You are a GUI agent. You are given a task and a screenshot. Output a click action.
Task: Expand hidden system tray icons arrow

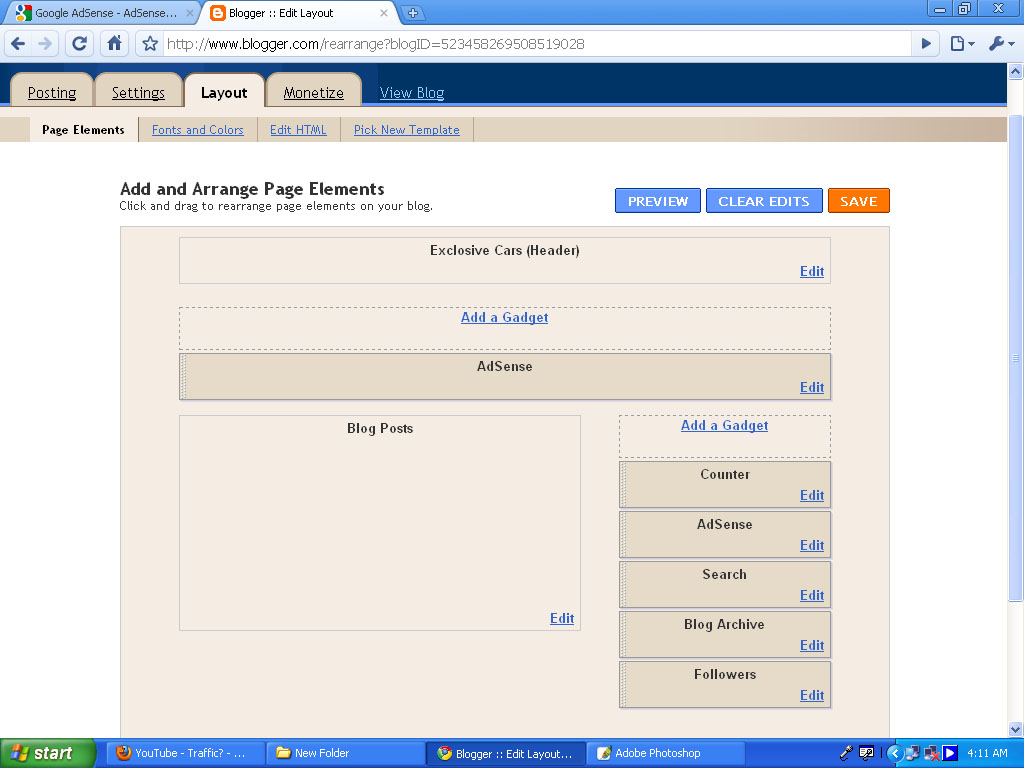pyautogui.click(x=894, y=754)
